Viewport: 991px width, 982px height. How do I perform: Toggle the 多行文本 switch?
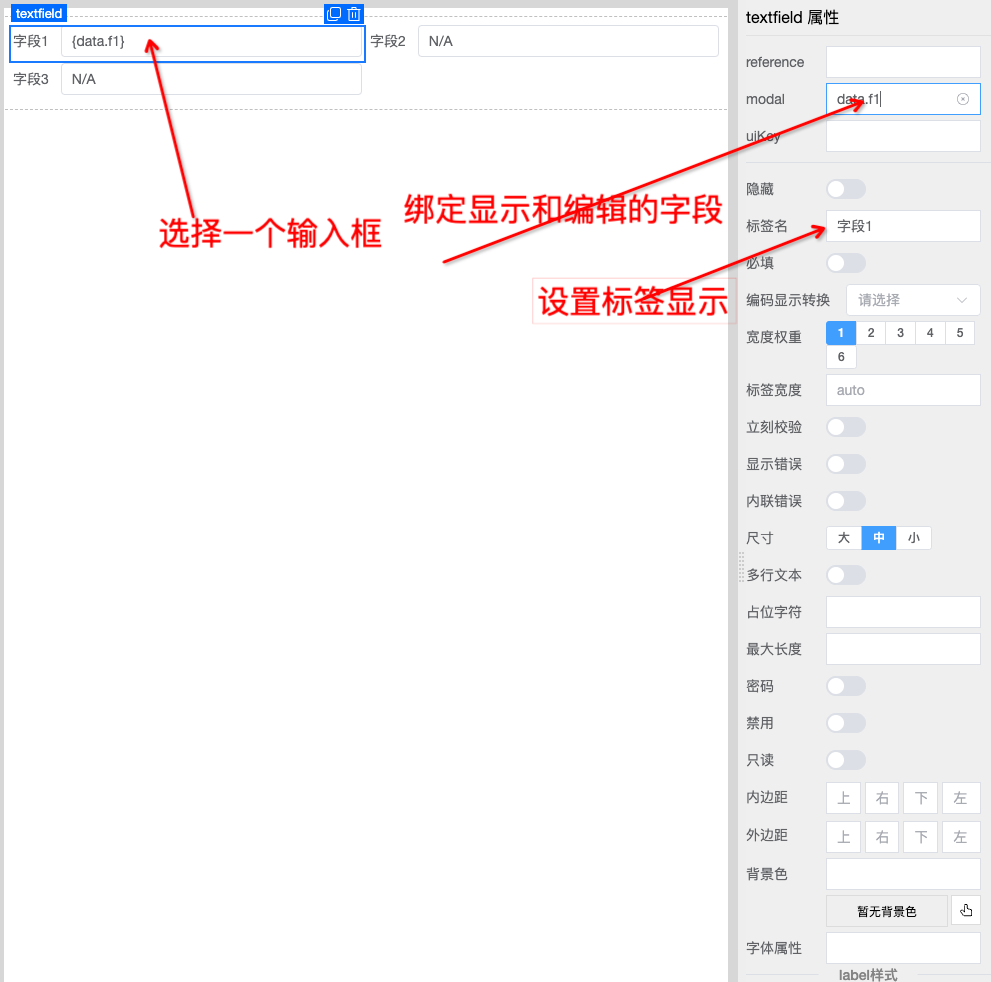(846, 575)
